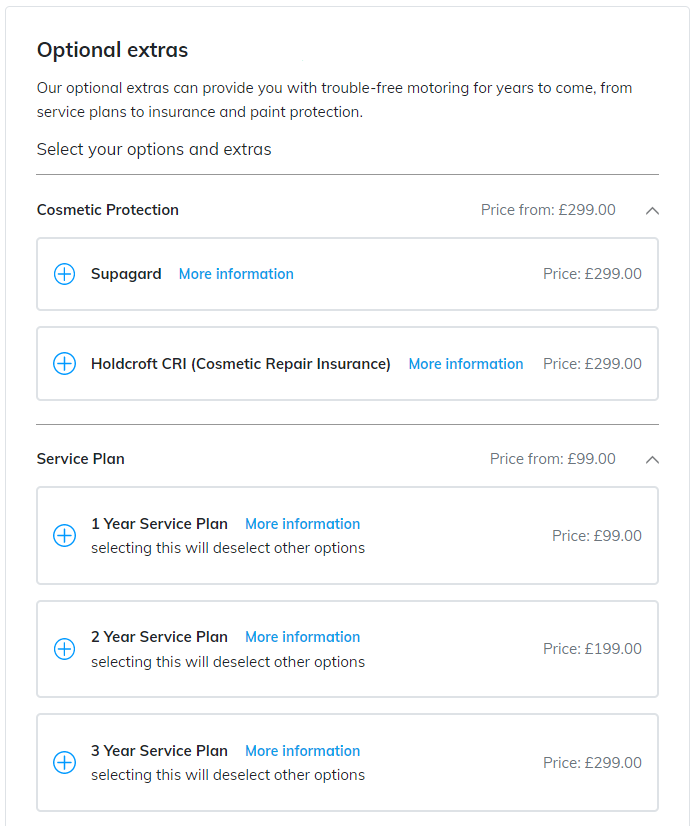Add the 1 Year Service Plan plus icon
The height and width of the screenshot is (826, 698).
coord(64,535)
